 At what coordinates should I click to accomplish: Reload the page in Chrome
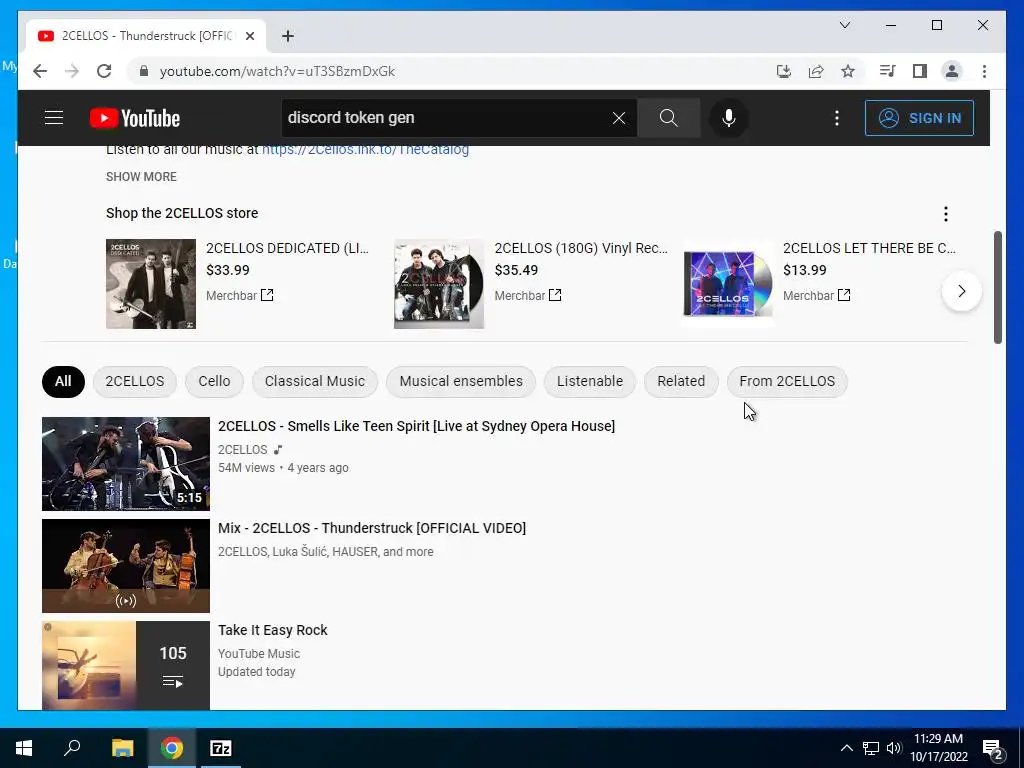coord(104,71)
